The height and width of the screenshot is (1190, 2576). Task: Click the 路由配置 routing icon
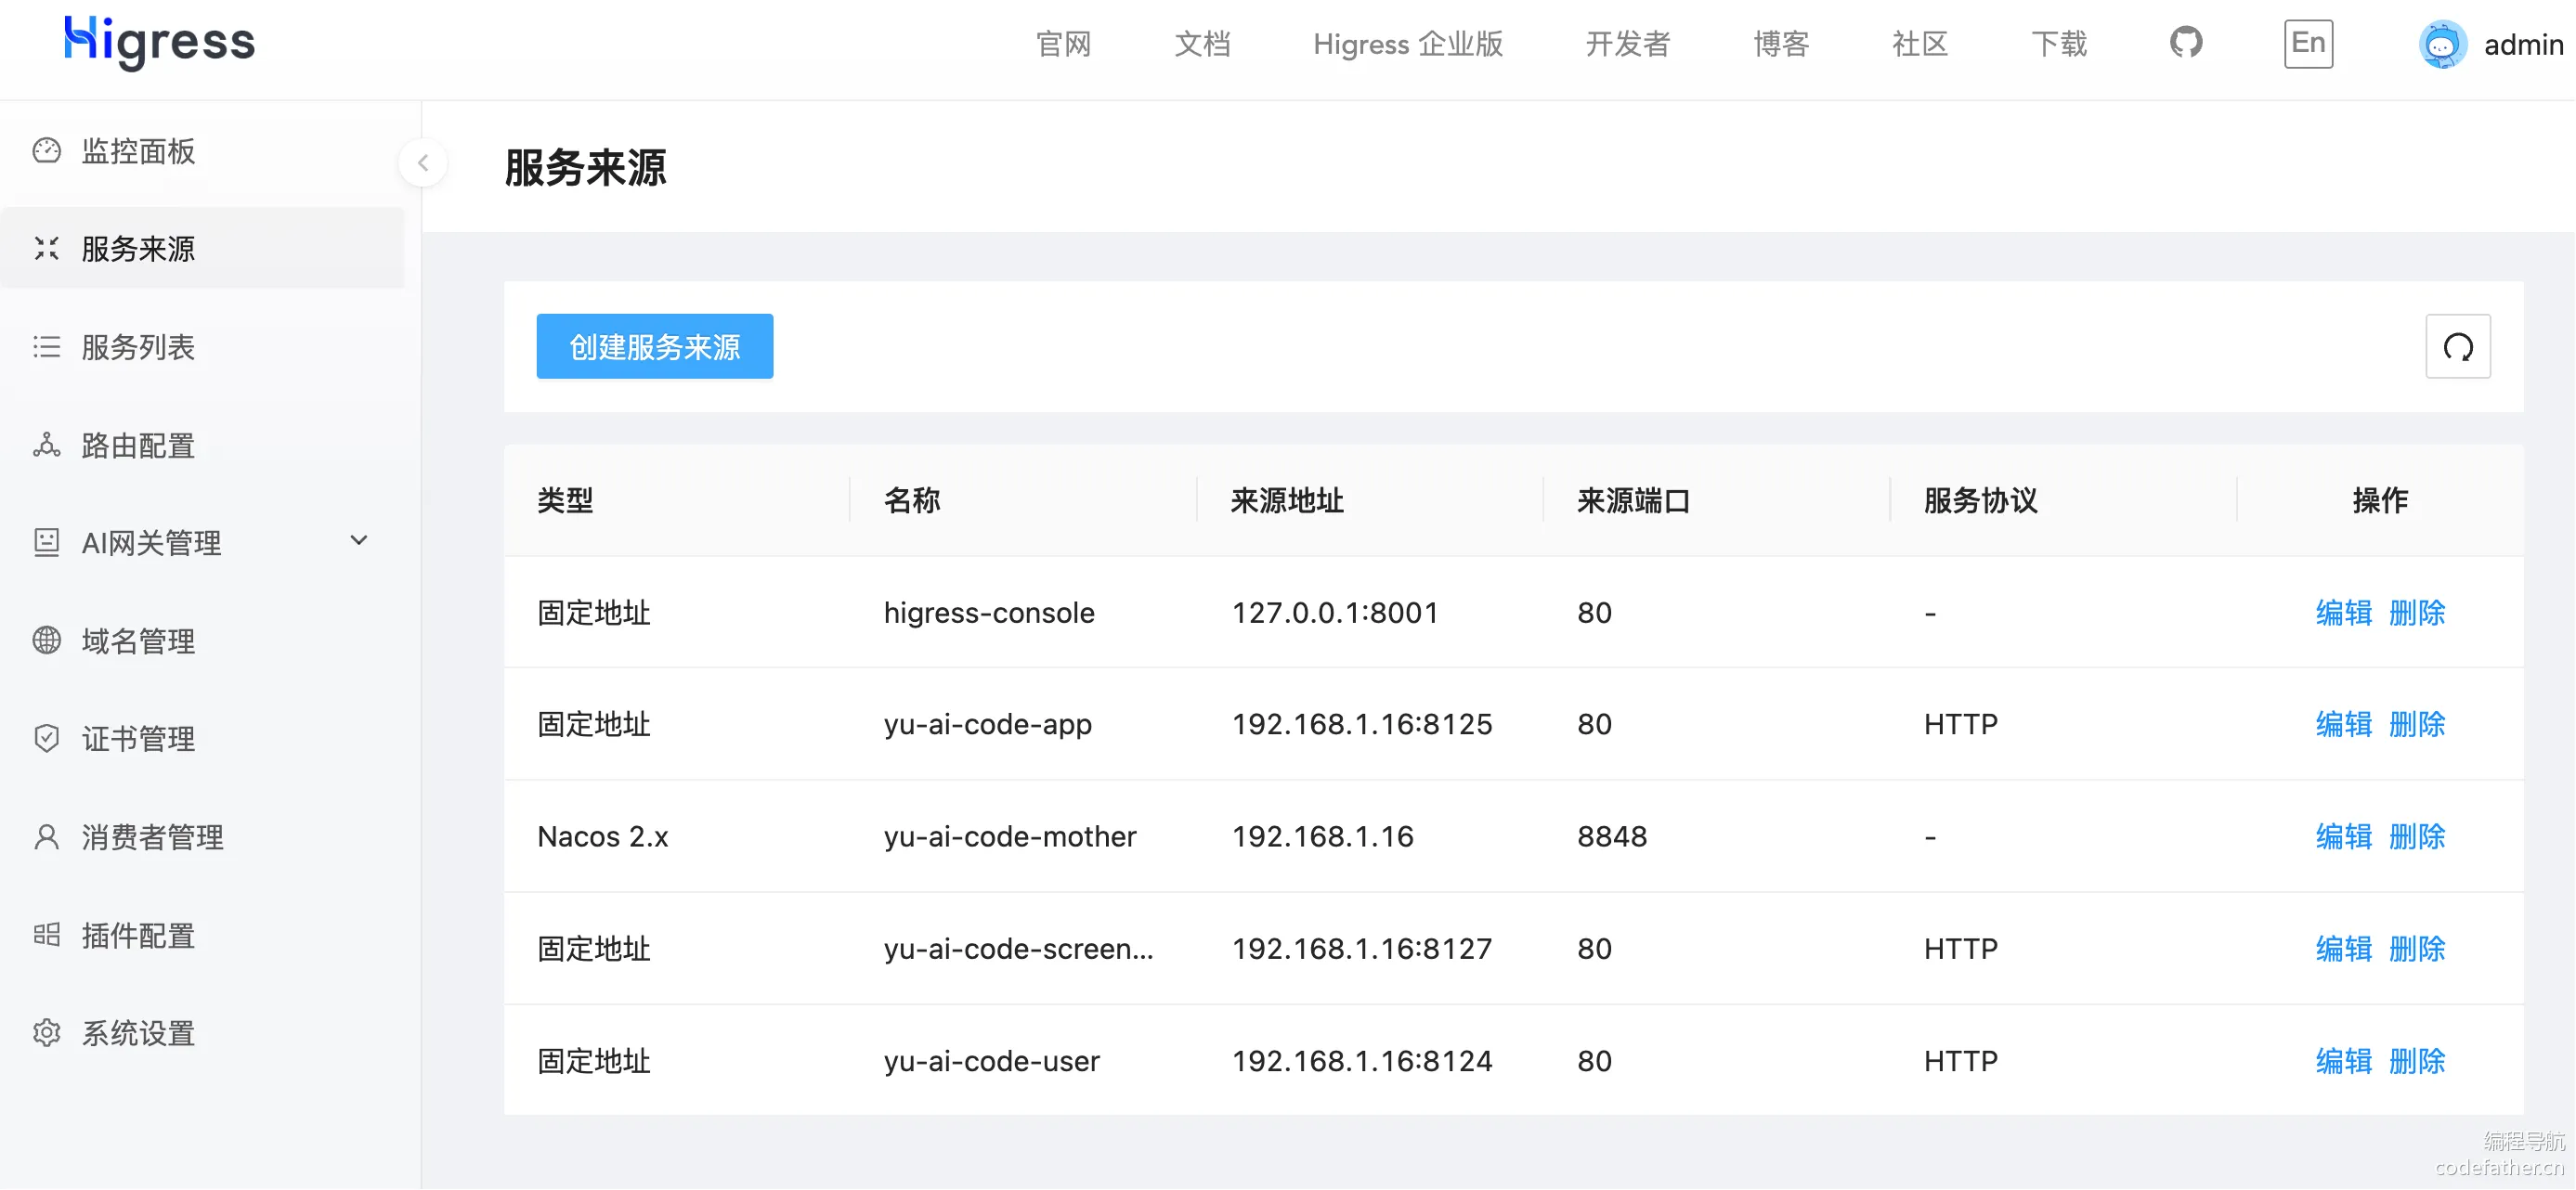(47, 445)
